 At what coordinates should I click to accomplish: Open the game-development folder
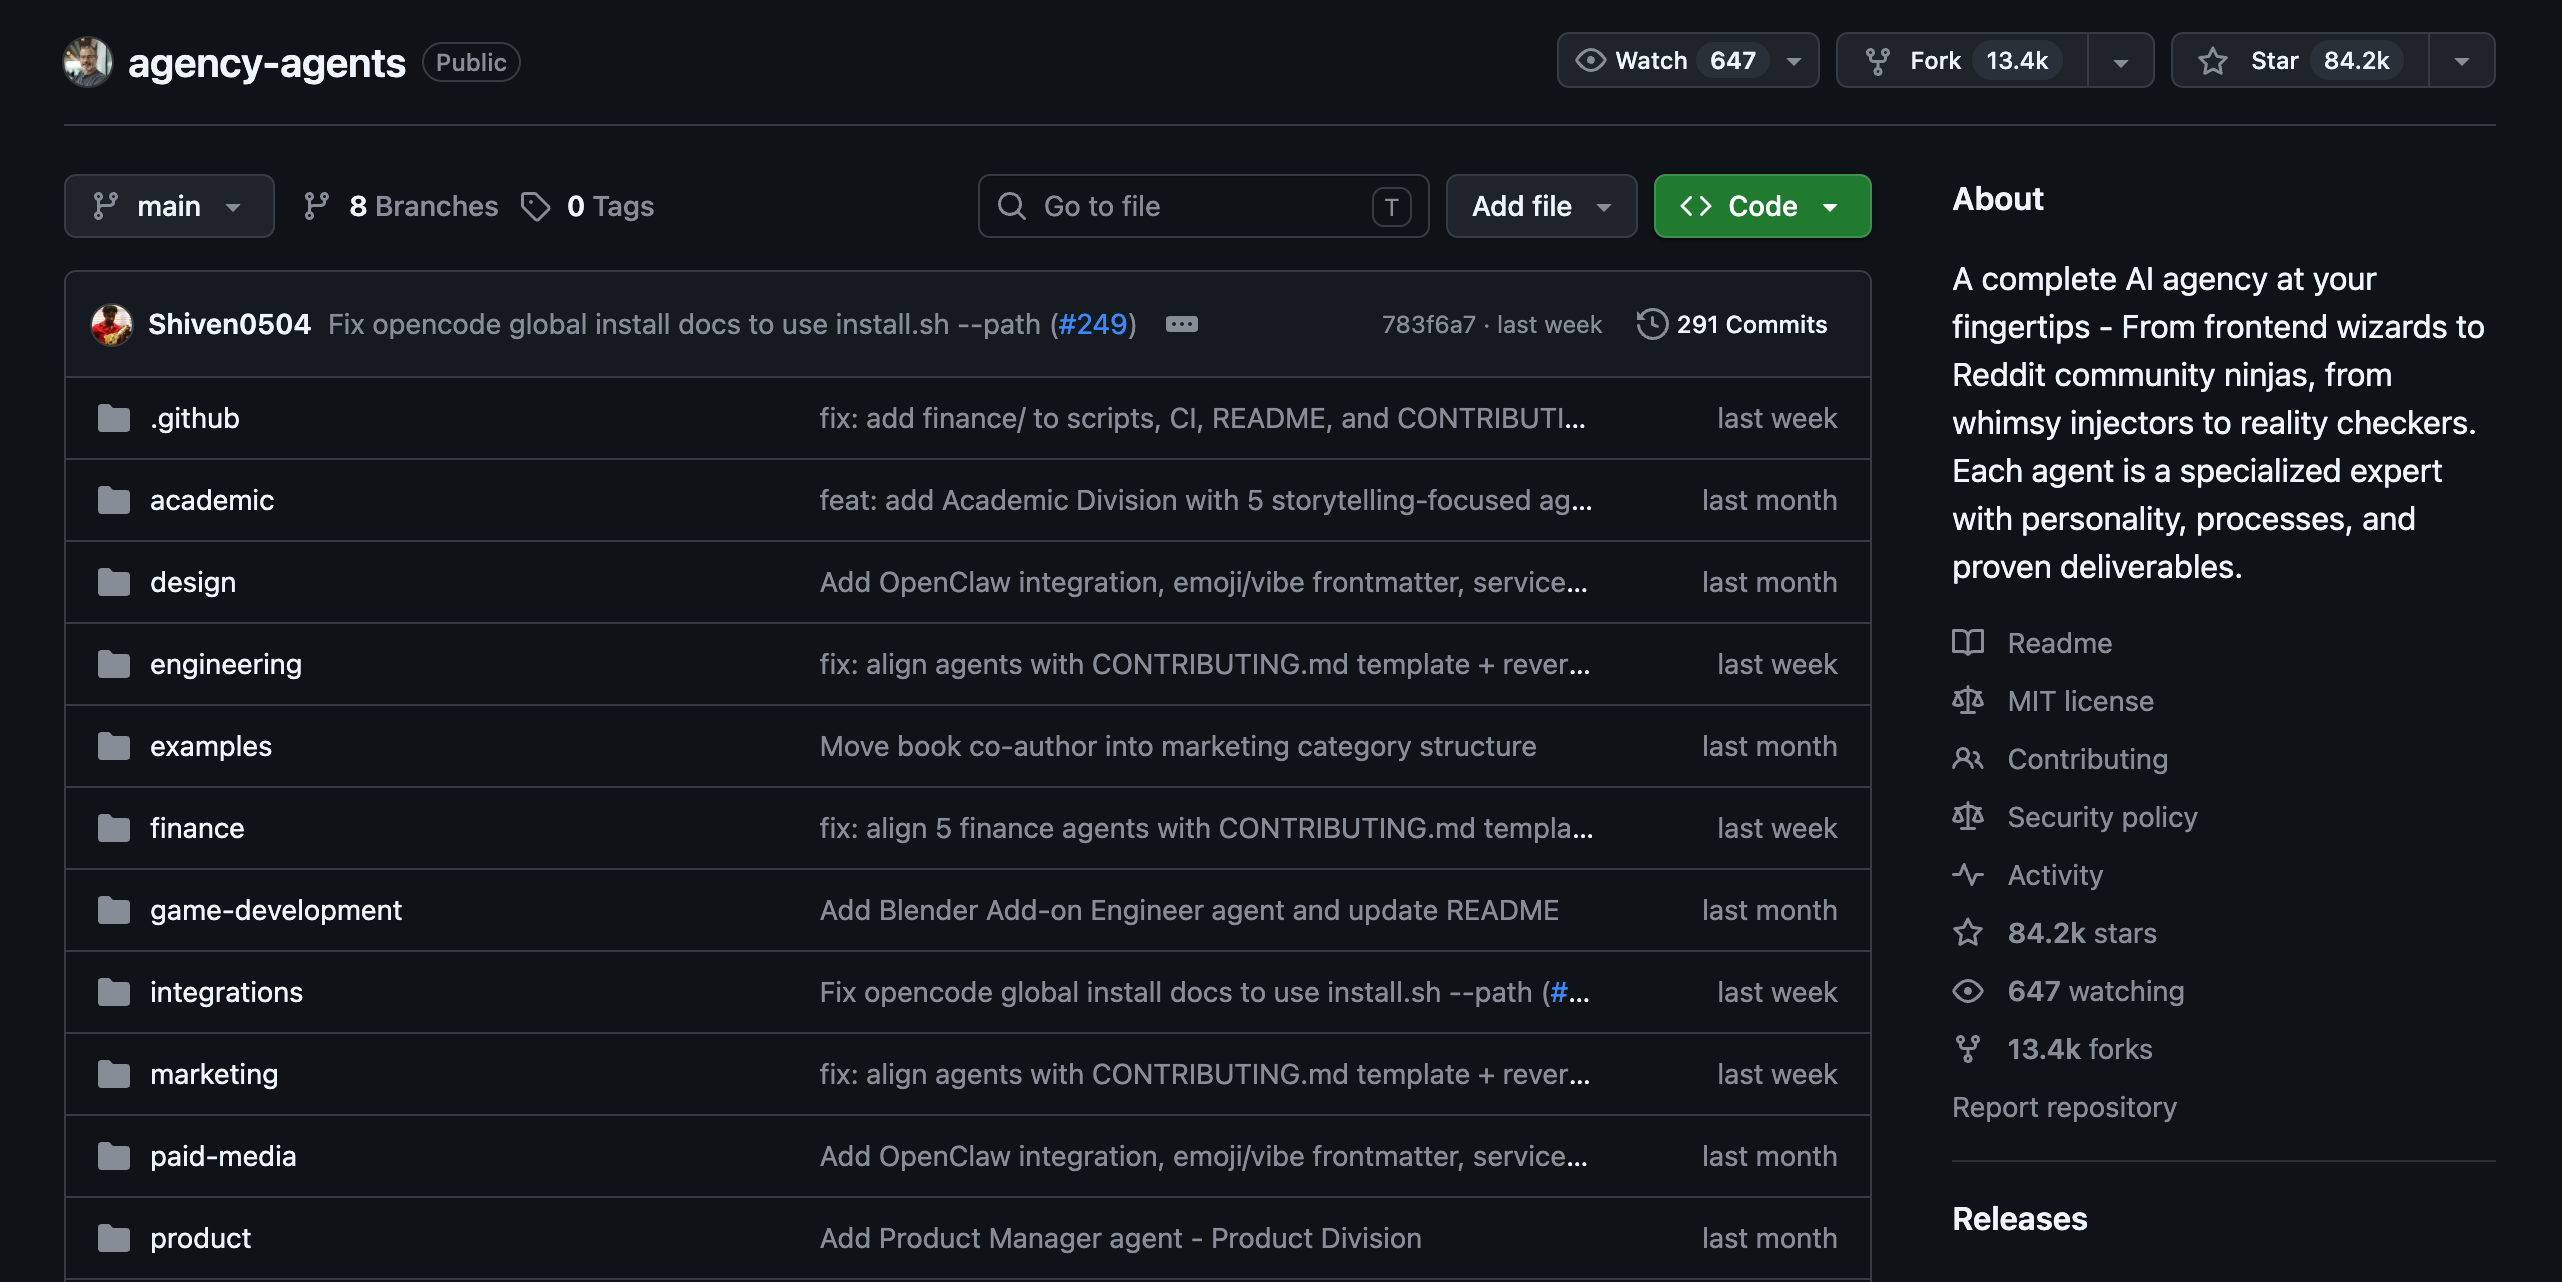pos(276,910)
